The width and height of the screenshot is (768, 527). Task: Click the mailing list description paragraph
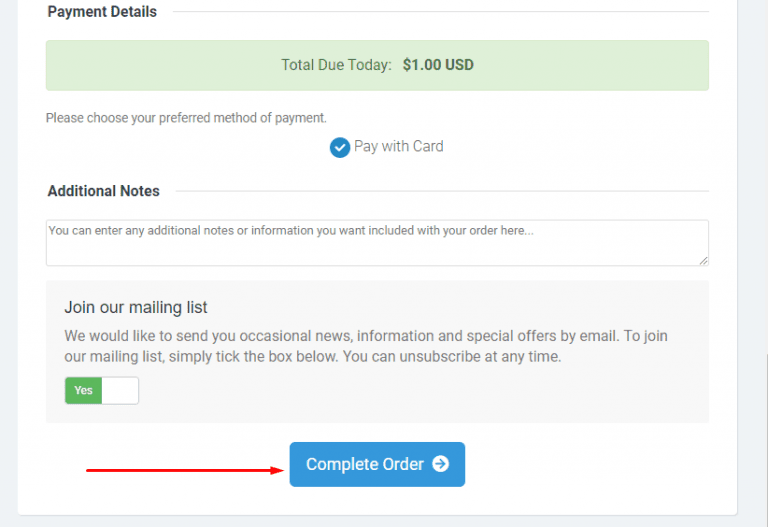[x=366, y=346]
